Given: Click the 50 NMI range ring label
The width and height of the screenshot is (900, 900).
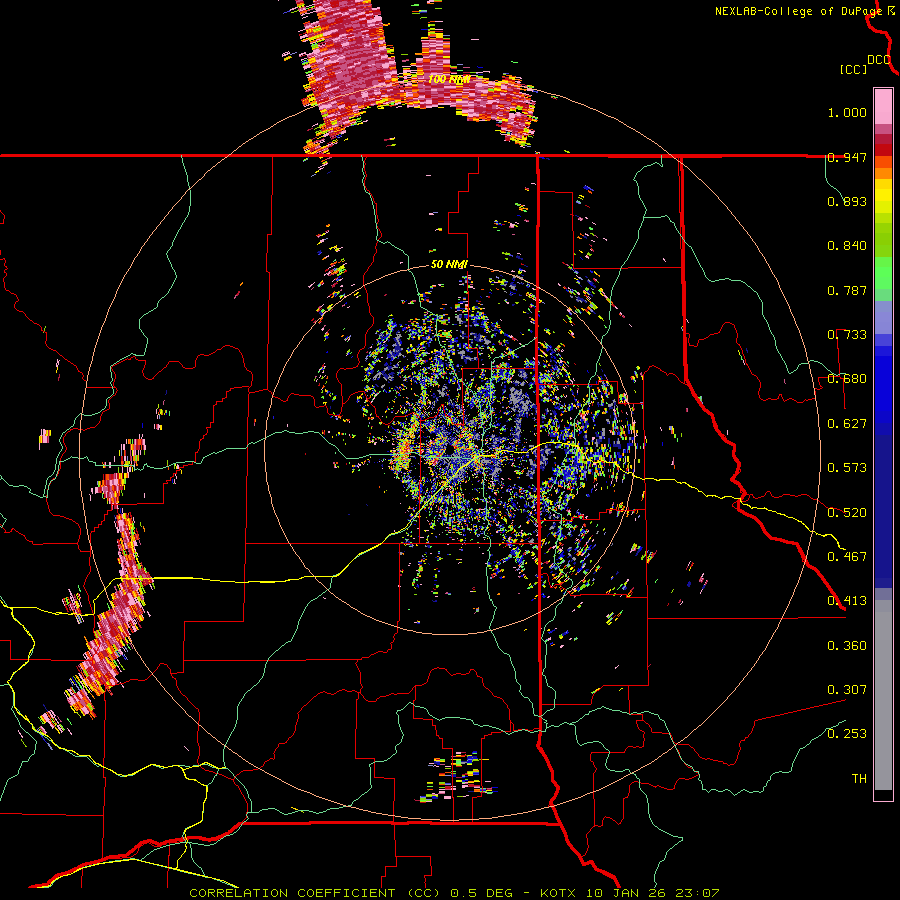Looking at the screenshot, I should pos(449,265).
